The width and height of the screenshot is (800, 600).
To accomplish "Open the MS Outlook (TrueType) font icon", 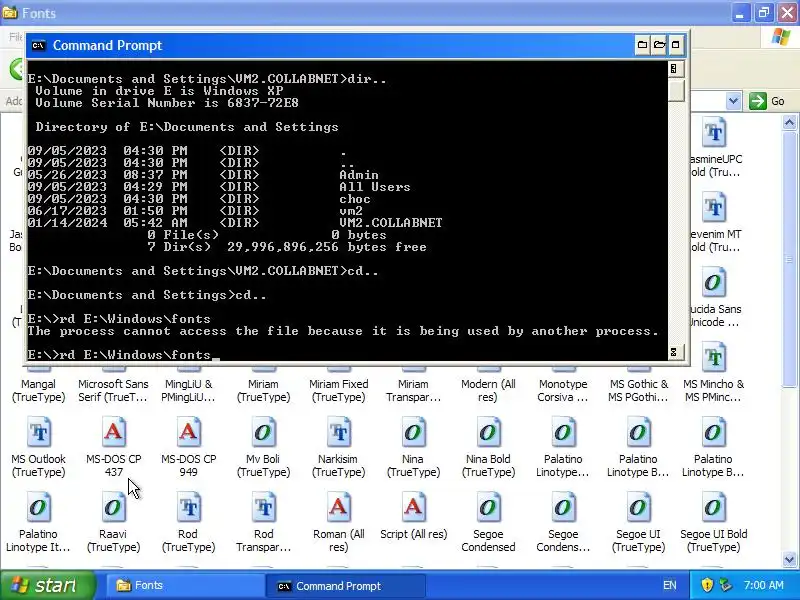I will [39, 433].
